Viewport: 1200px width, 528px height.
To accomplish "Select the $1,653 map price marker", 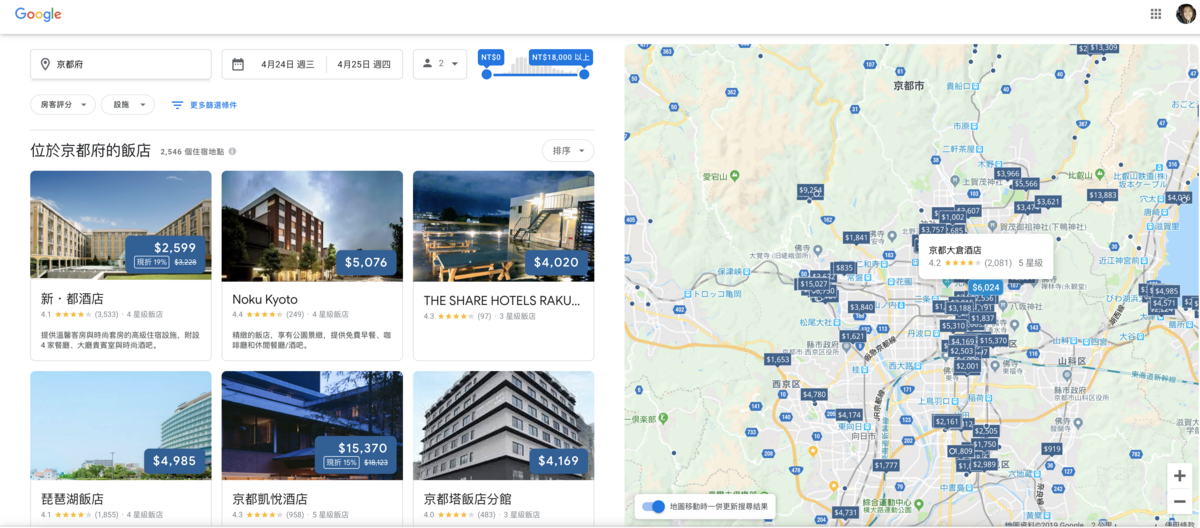I will point(777,360).
